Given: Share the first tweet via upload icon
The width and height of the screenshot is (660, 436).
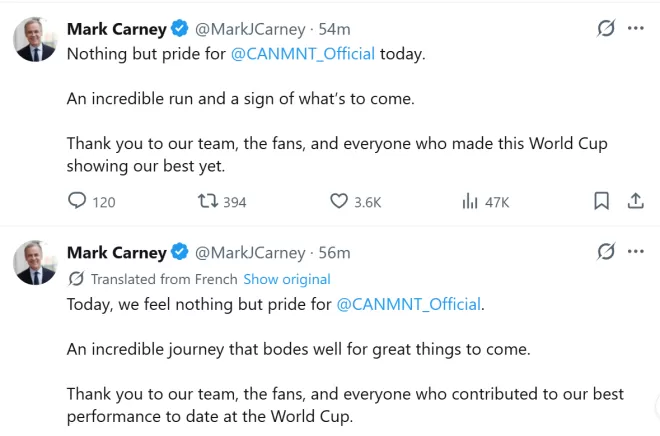Looking at the screenshot, I should (636, 201).
